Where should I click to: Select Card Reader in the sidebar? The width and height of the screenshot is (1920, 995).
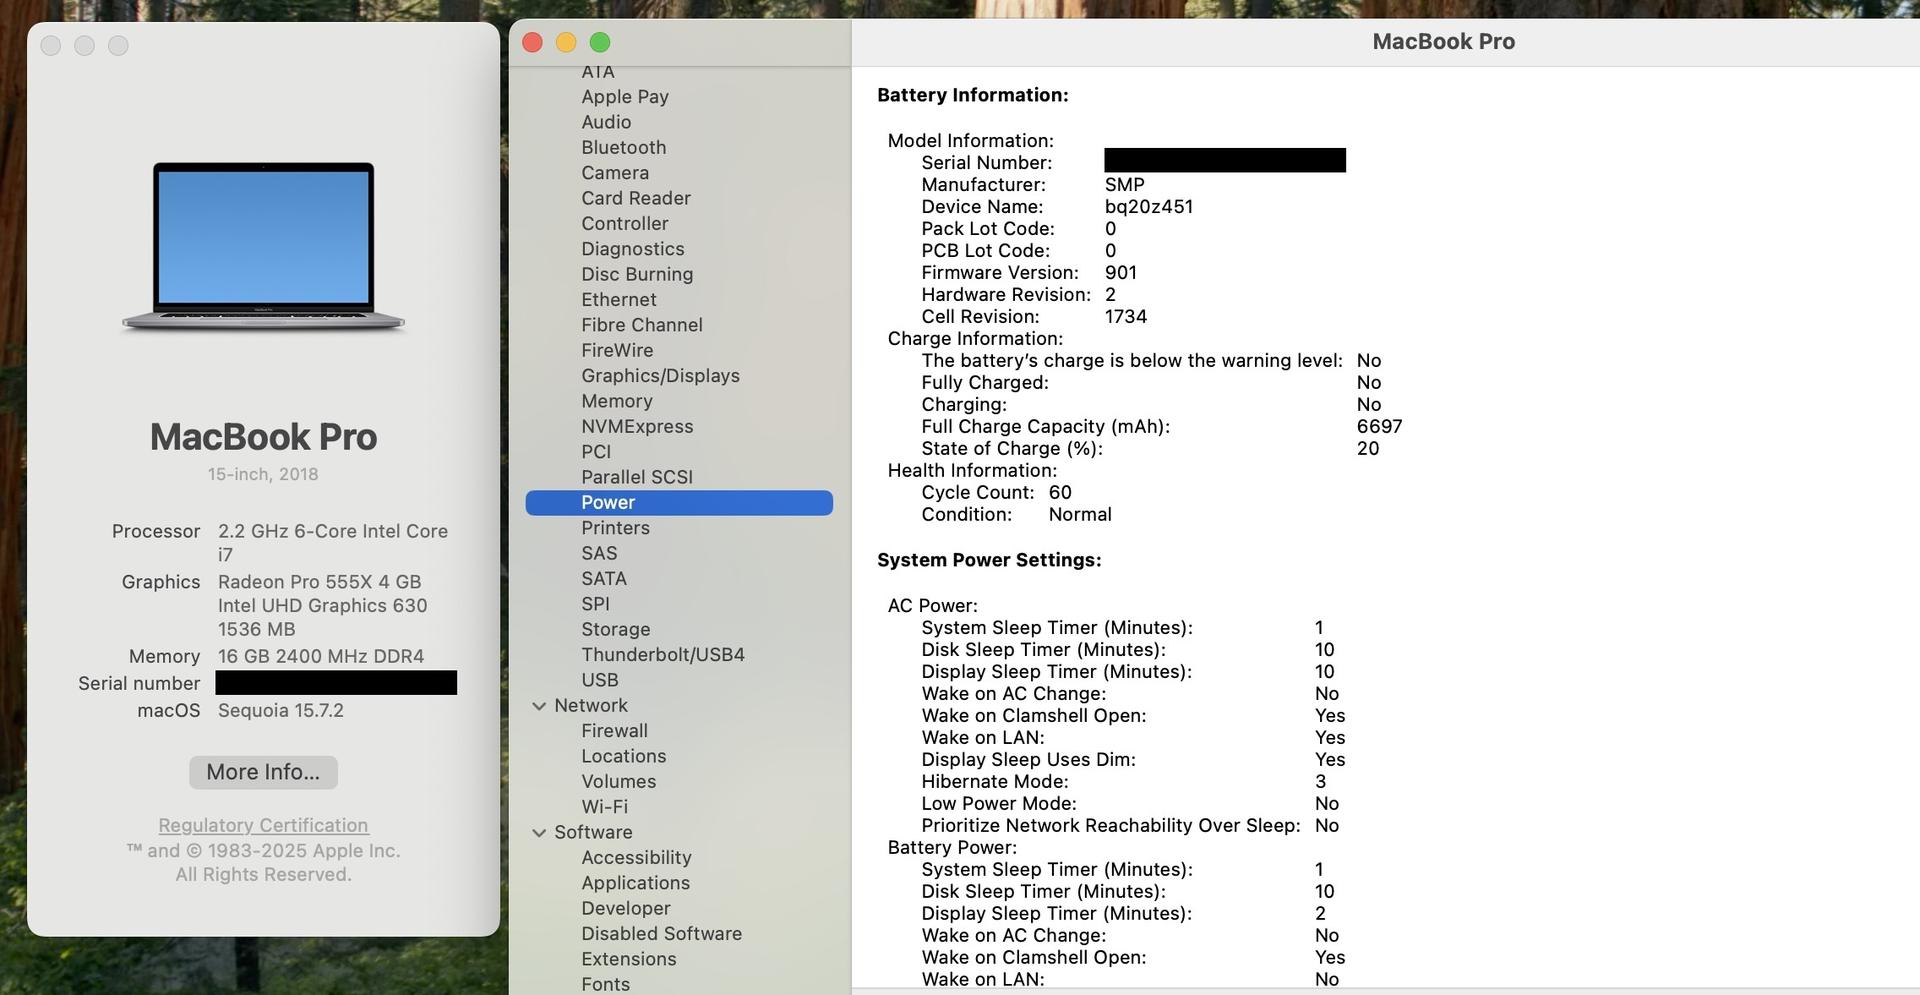[636, 198]
